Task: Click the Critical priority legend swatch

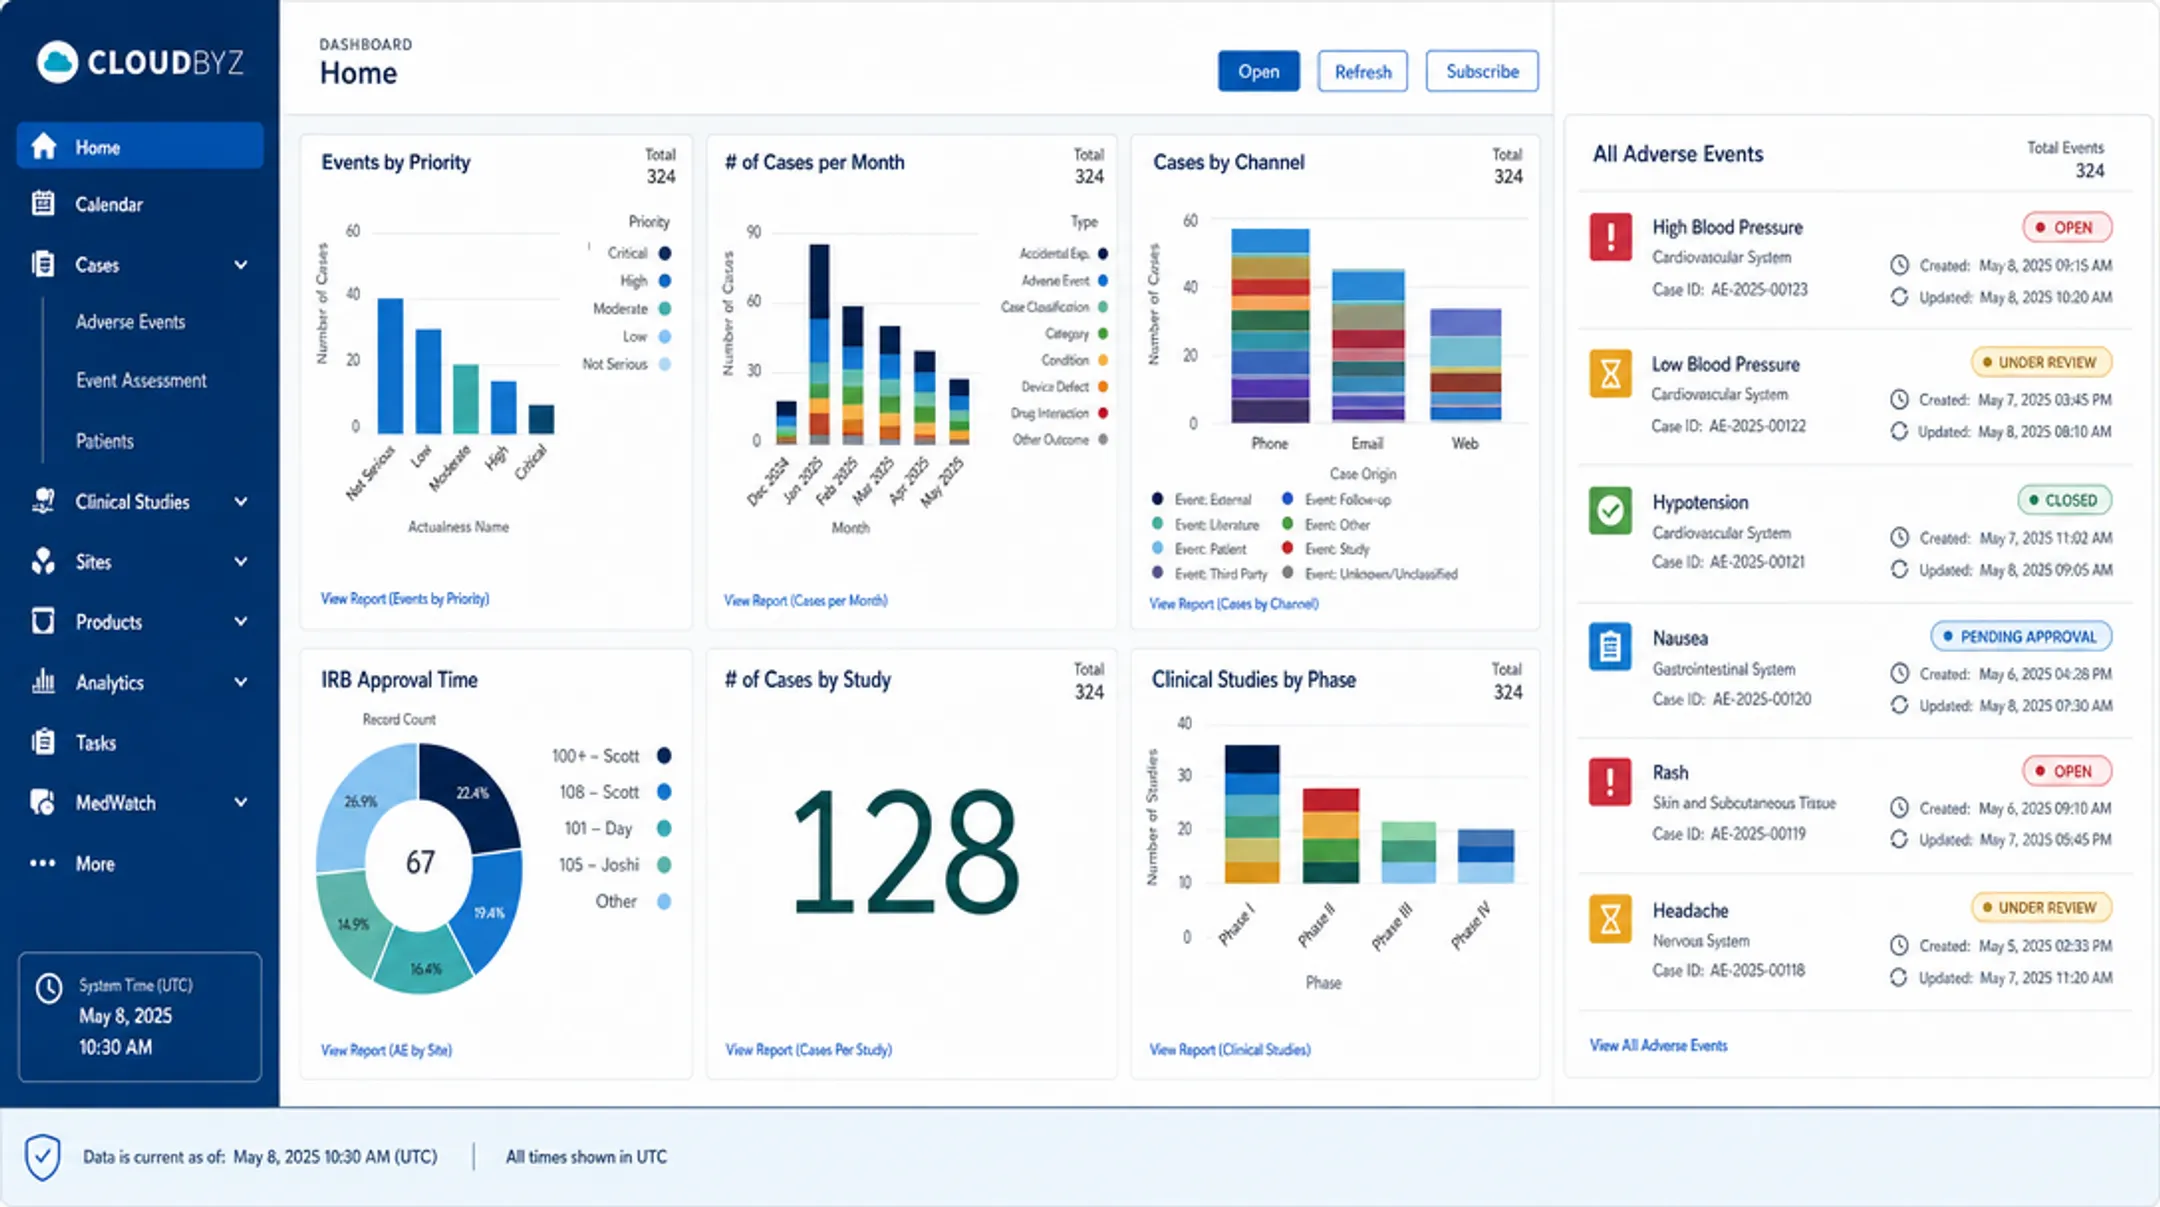Action: pyautogui.click(x=665, y=253)
